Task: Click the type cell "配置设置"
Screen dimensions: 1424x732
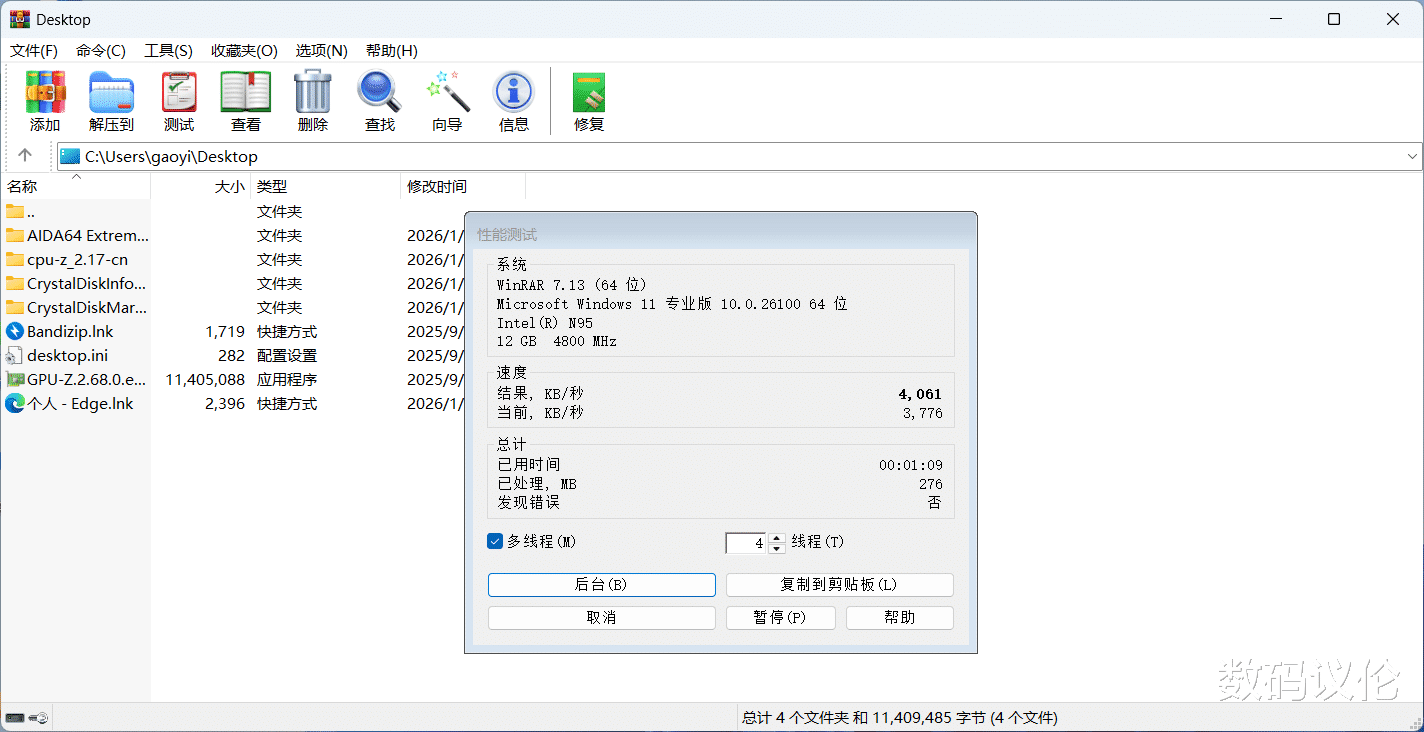Action: click(x=287, y=355)
